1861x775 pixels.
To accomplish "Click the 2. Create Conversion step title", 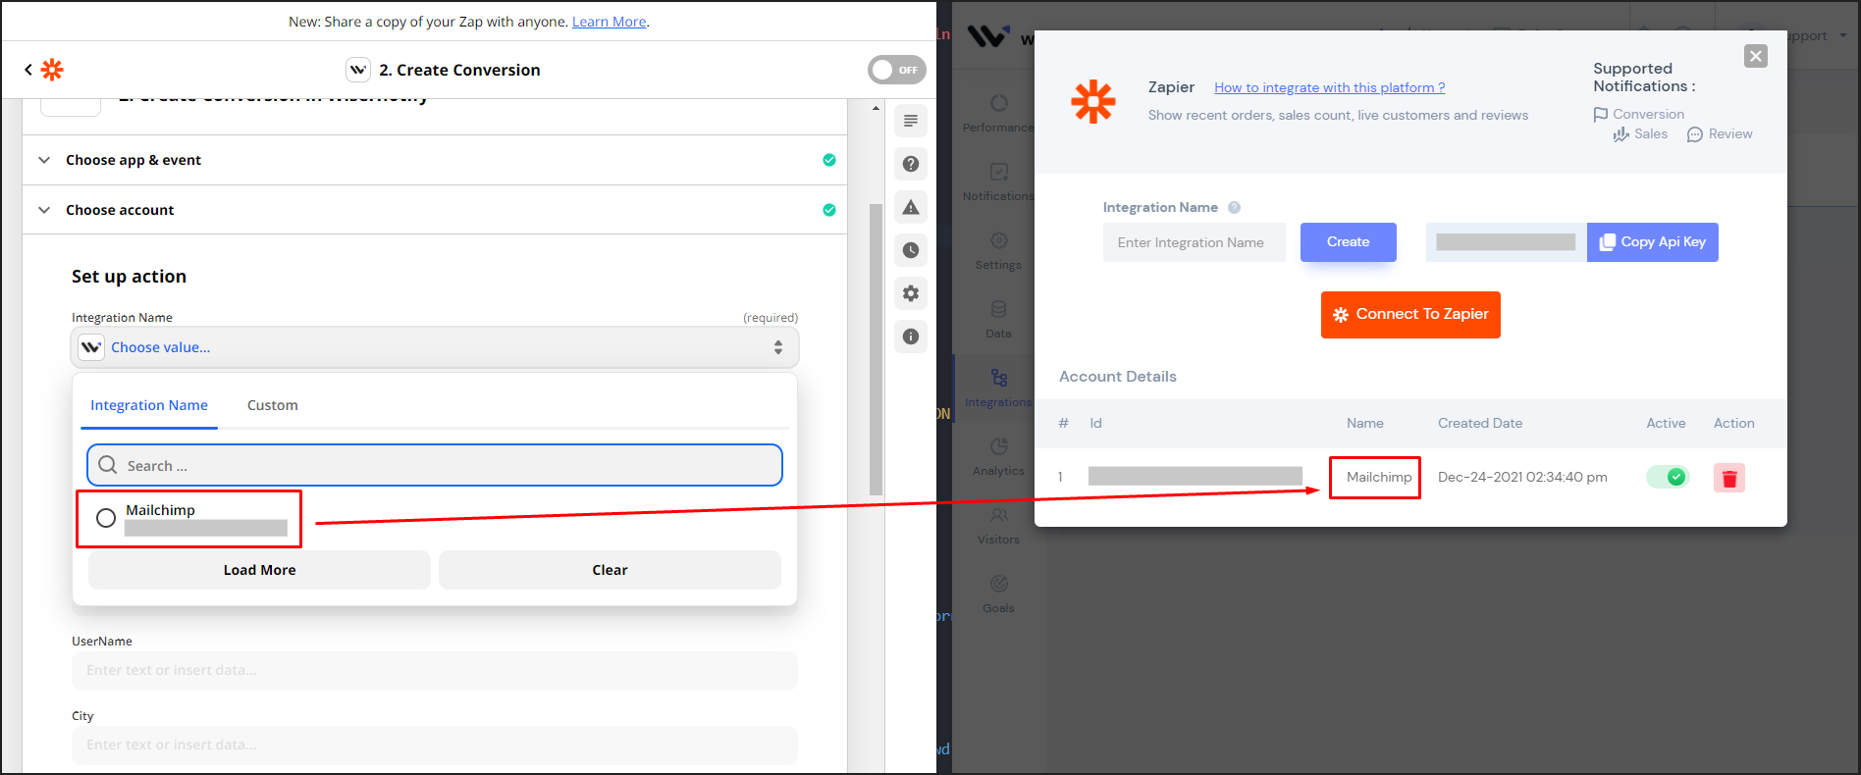I will tap(459, 70).
